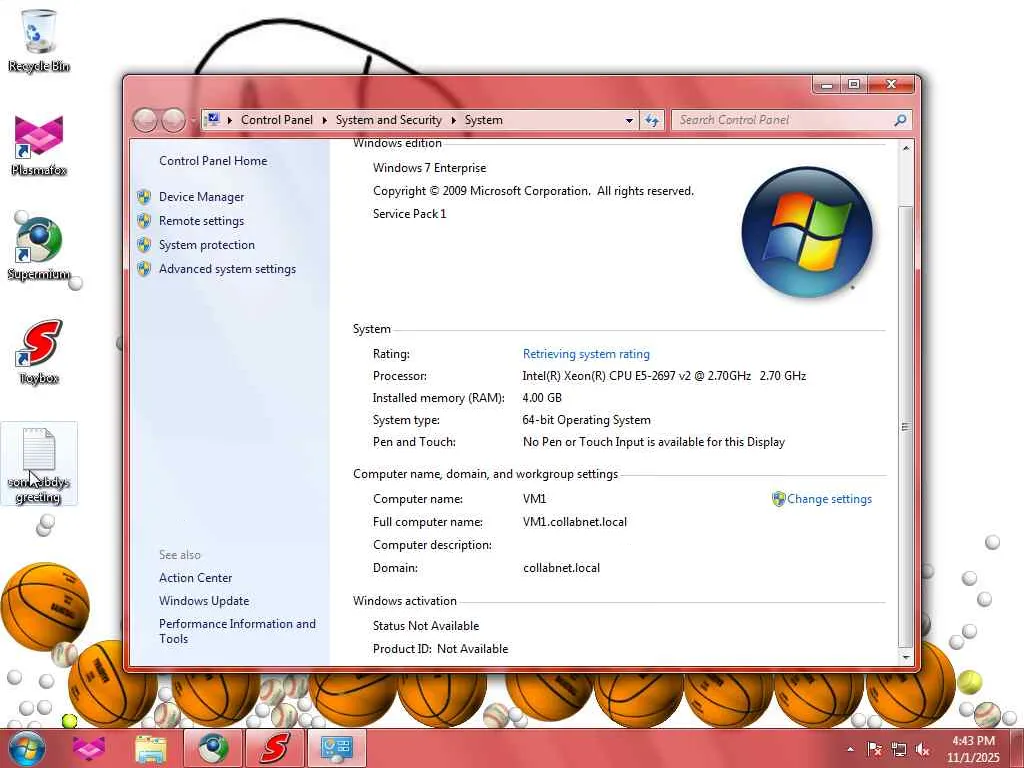Image resolution: width=1024 pixels, height=768 pixels.
Task: Click the Intel(R) Xeon(R) processor text
Action: pyautogui.click(x=664, y=376)
